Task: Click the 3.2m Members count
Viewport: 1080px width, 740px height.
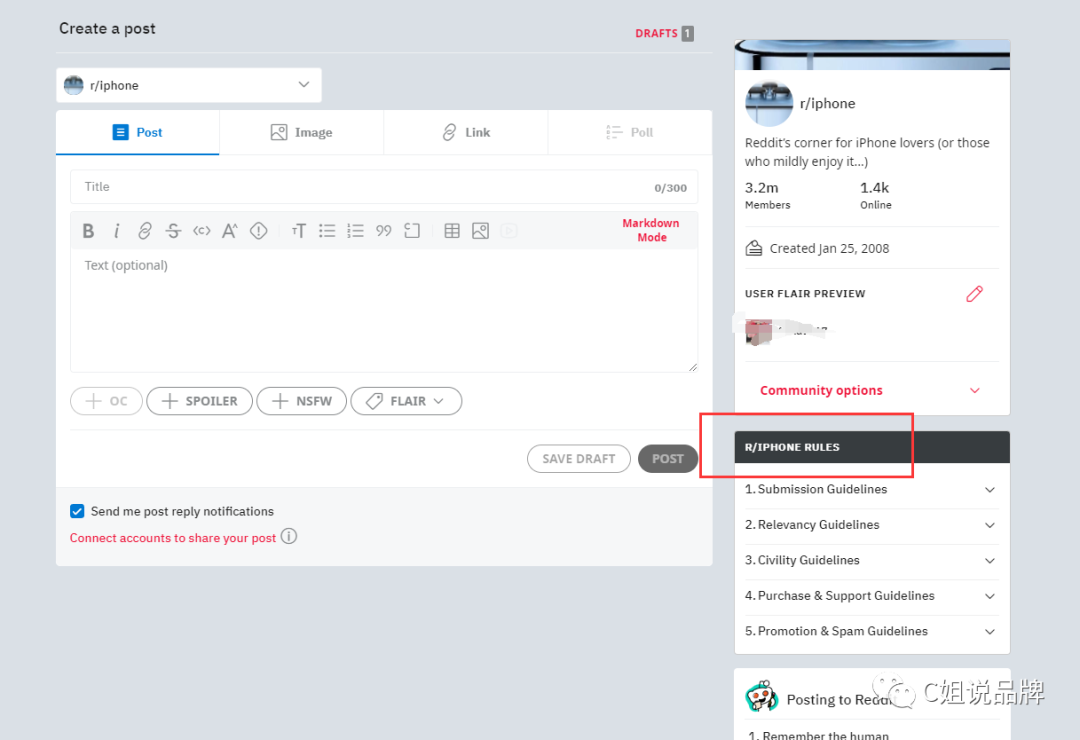Action: click(767, 195)
